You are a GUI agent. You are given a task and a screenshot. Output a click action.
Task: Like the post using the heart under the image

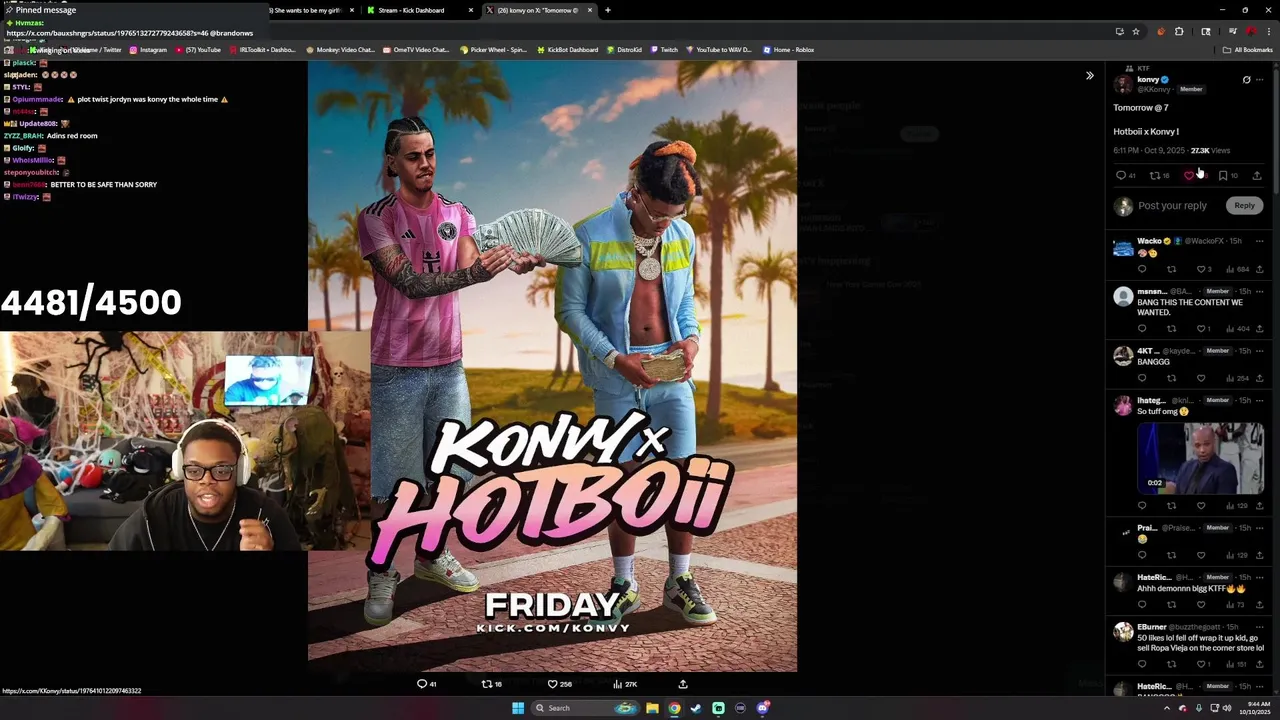(552, 684)
